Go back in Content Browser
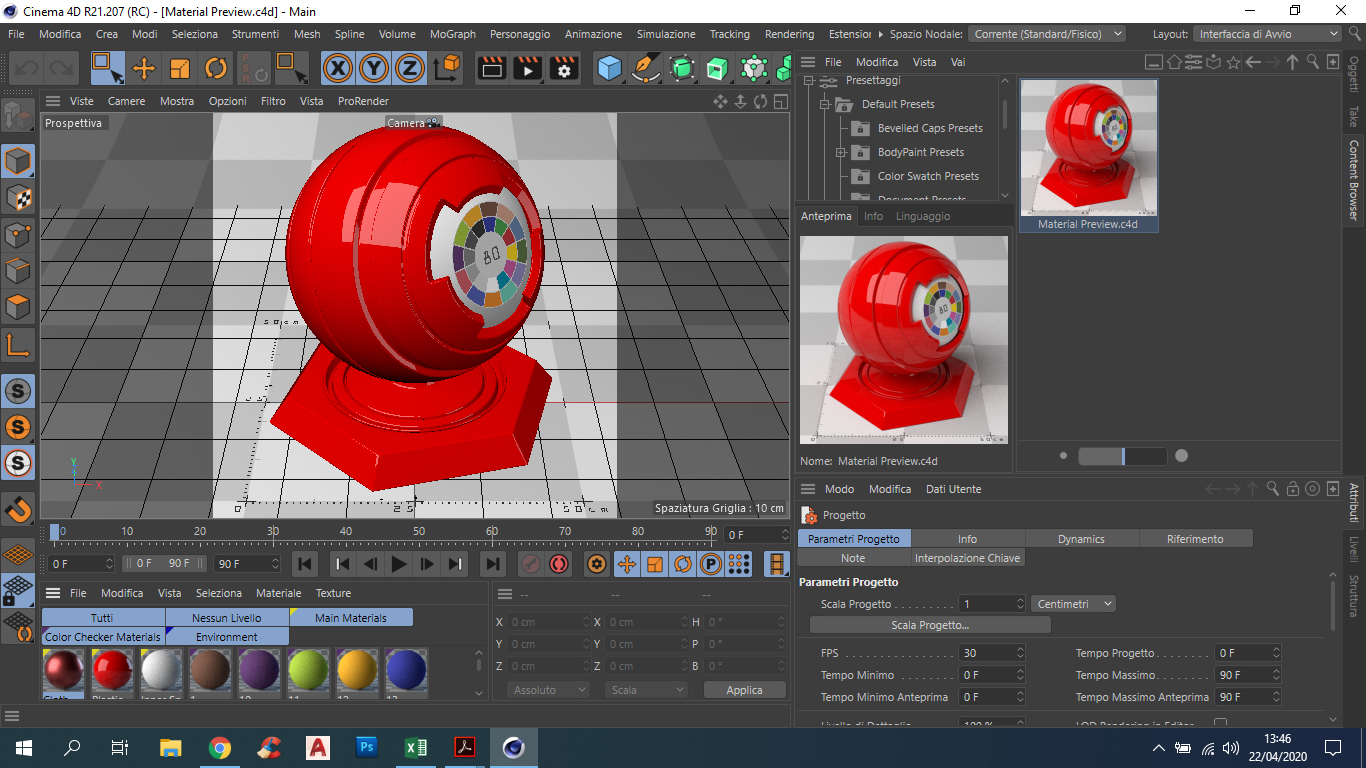 [1253, 62]
